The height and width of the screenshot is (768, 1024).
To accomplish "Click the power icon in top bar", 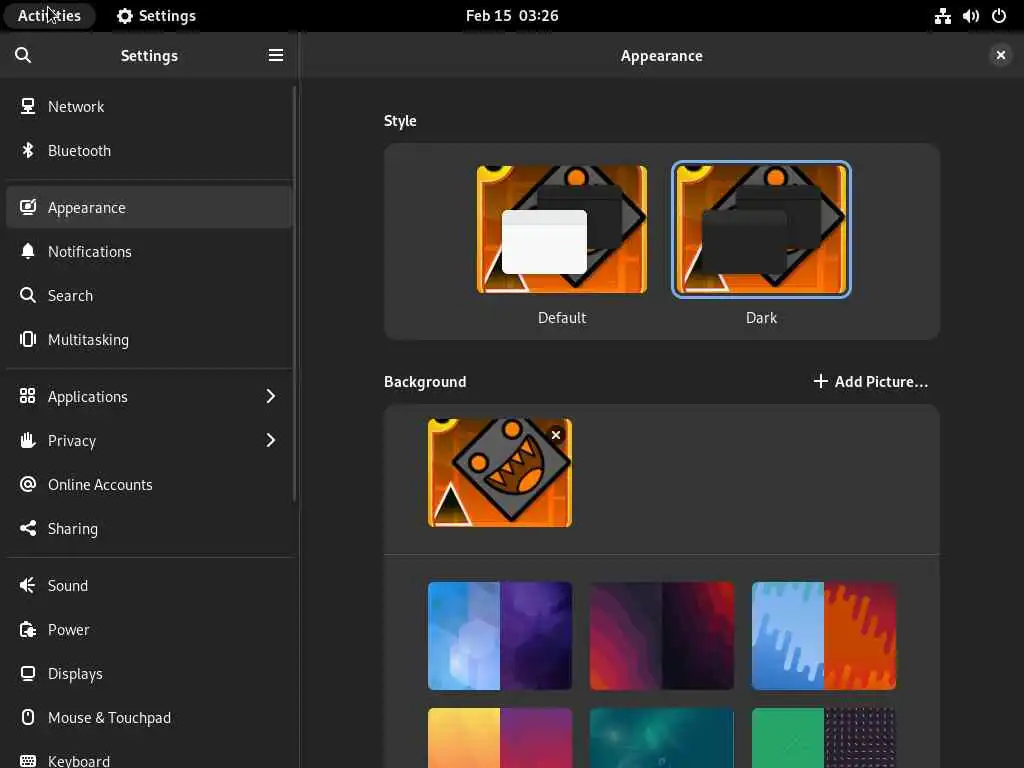I will pyautogui.click(x=999, y=16).
